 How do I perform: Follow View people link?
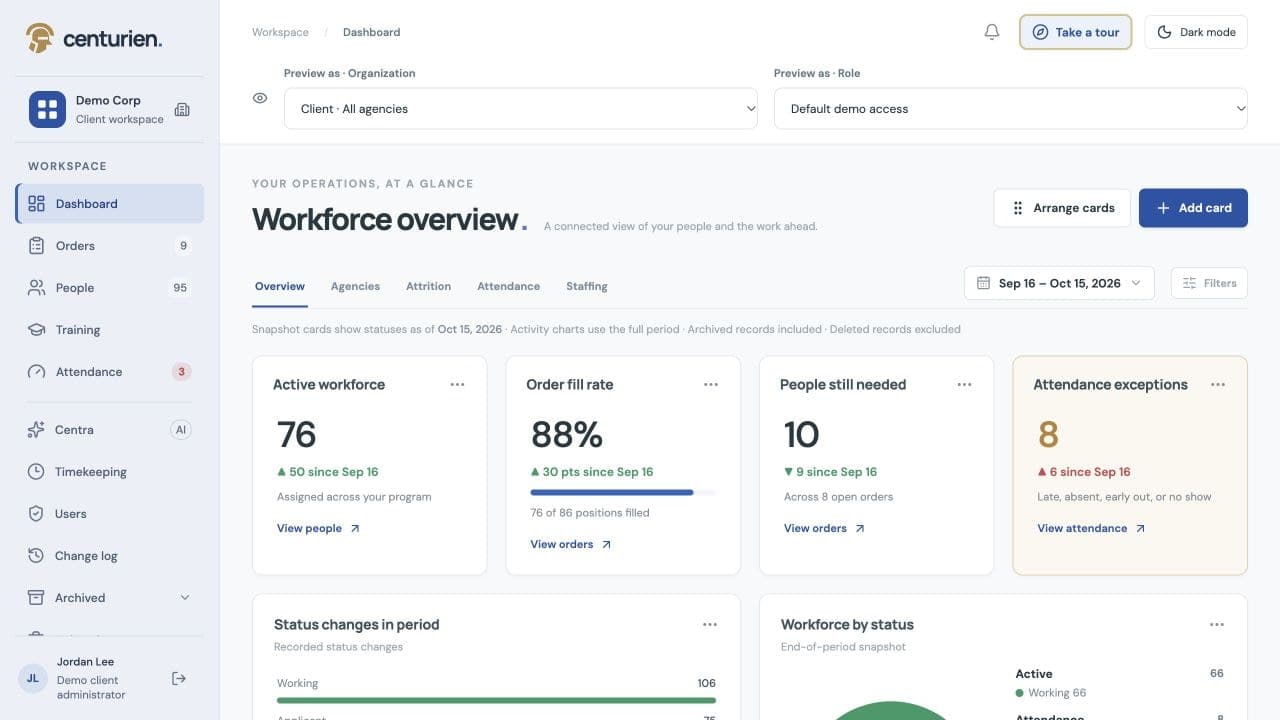(318, 528)
